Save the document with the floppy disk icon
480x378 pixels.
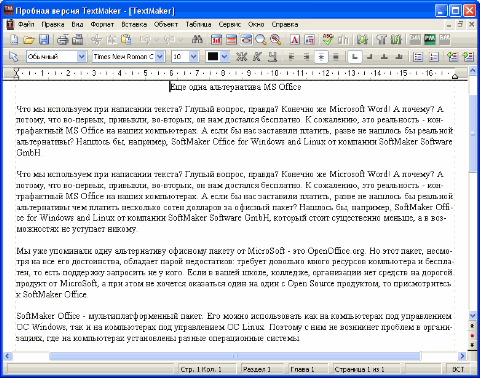(44, 40)
